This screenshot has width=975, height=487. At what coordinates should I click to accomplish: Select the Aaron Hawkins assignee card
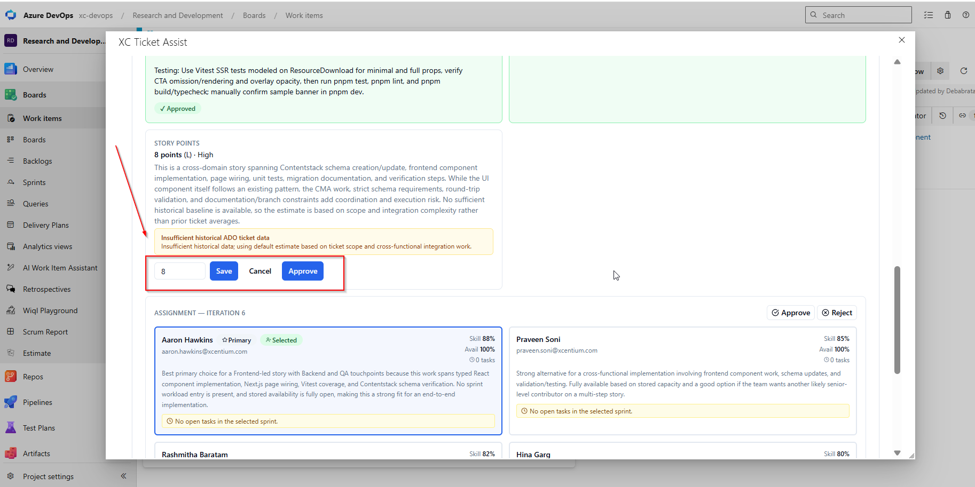[328, 381]
